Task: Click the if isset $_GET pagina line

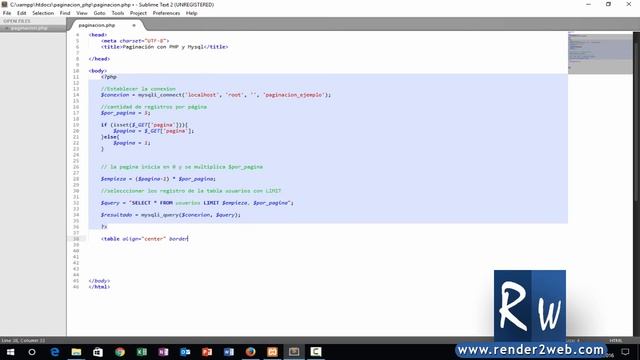Action: coord(144,125)
